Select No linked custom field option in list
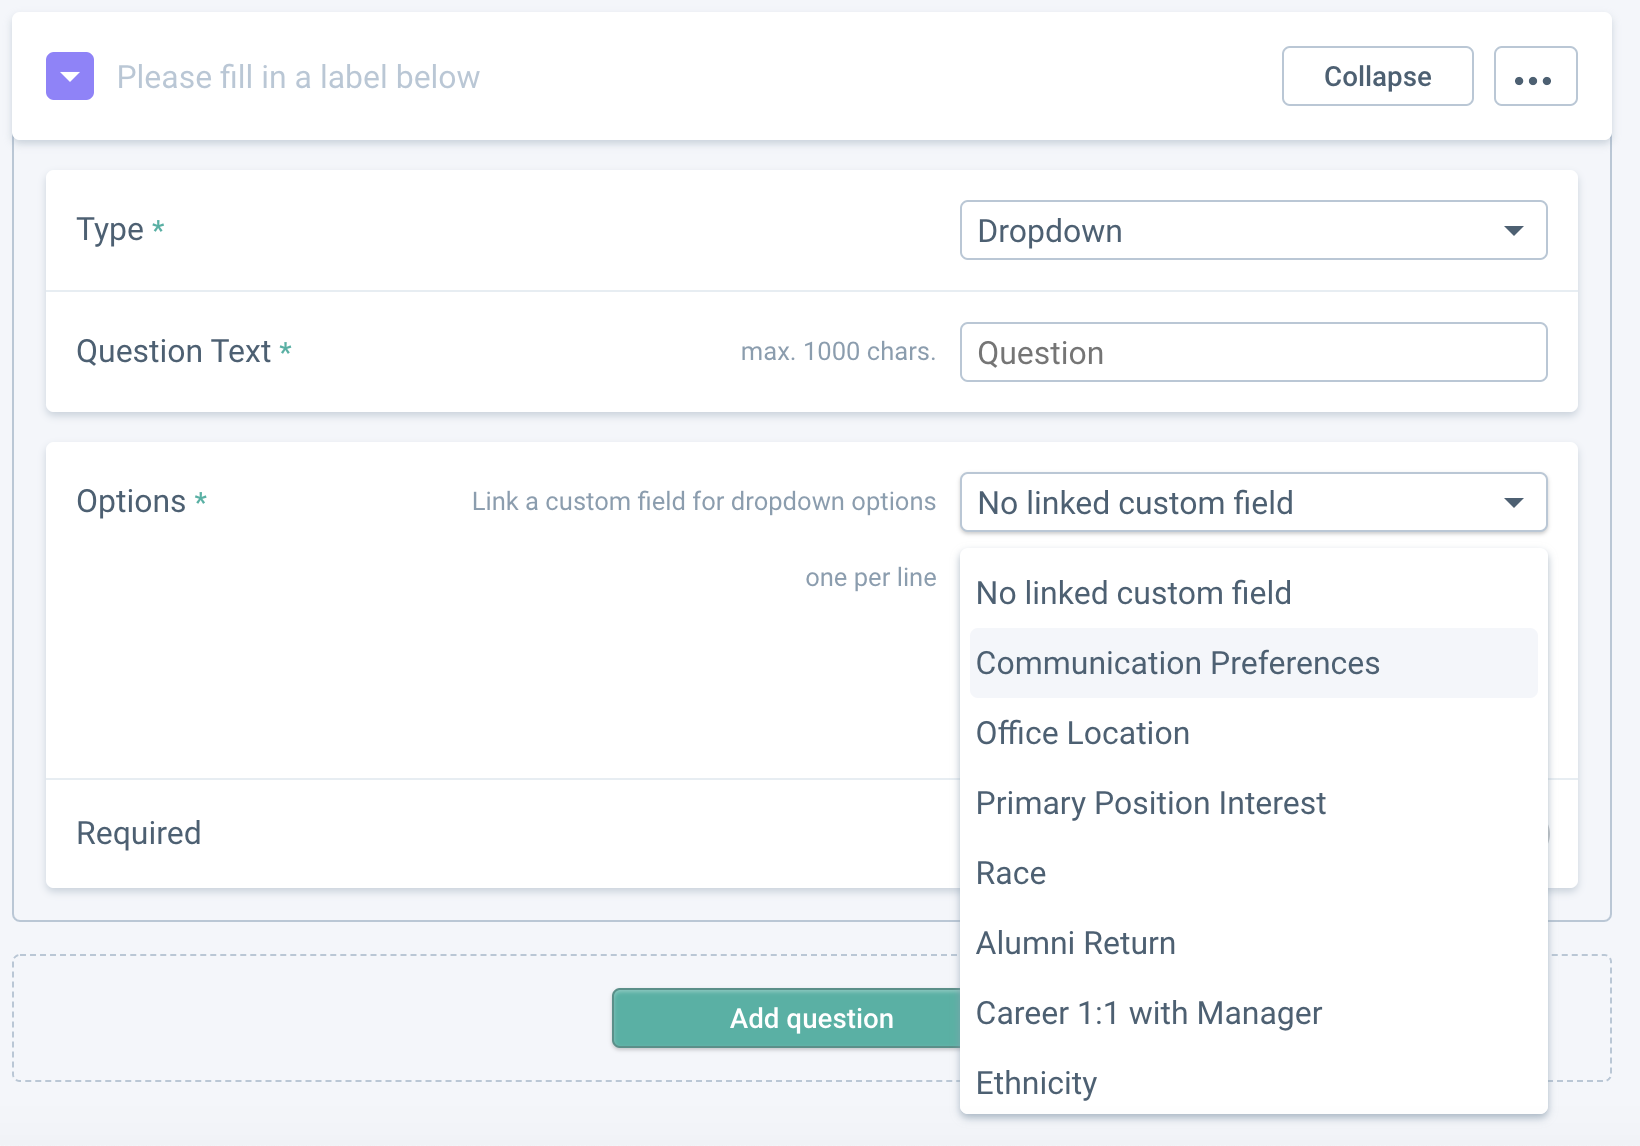Screen dimensions: 1640x1146 1253,593
